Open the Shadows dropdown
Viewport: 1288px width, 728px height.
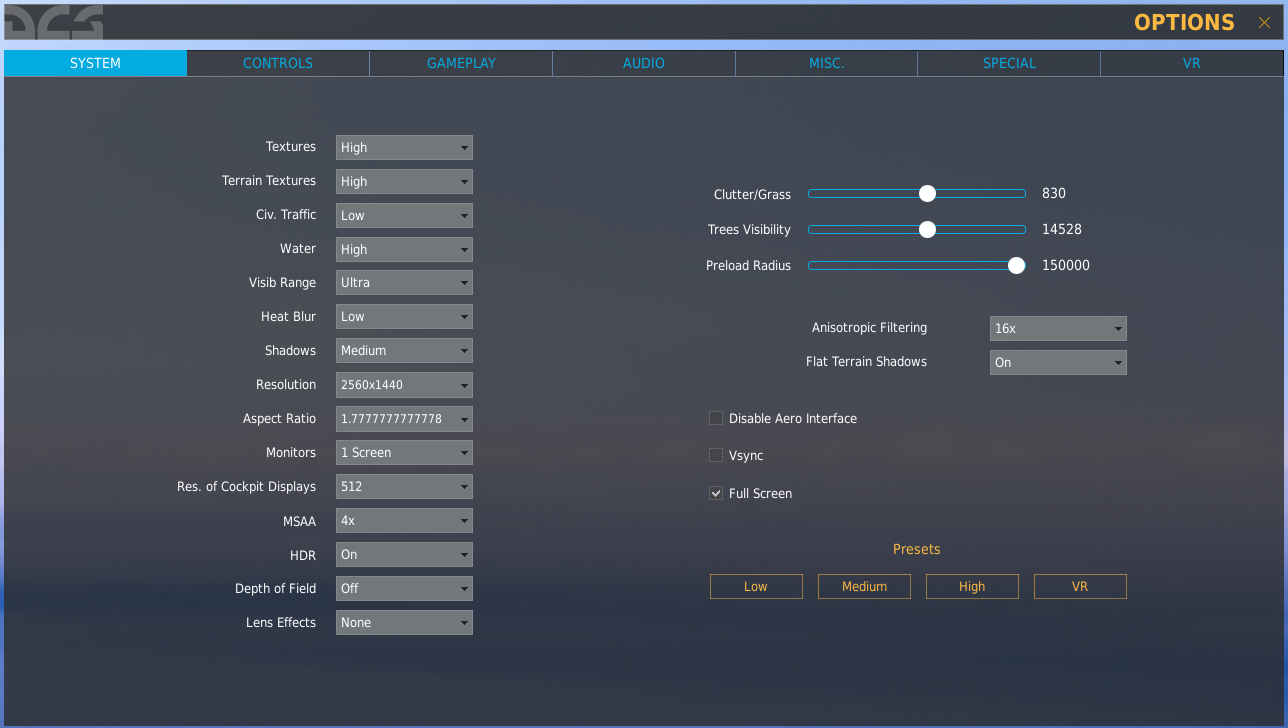(404, 351)
